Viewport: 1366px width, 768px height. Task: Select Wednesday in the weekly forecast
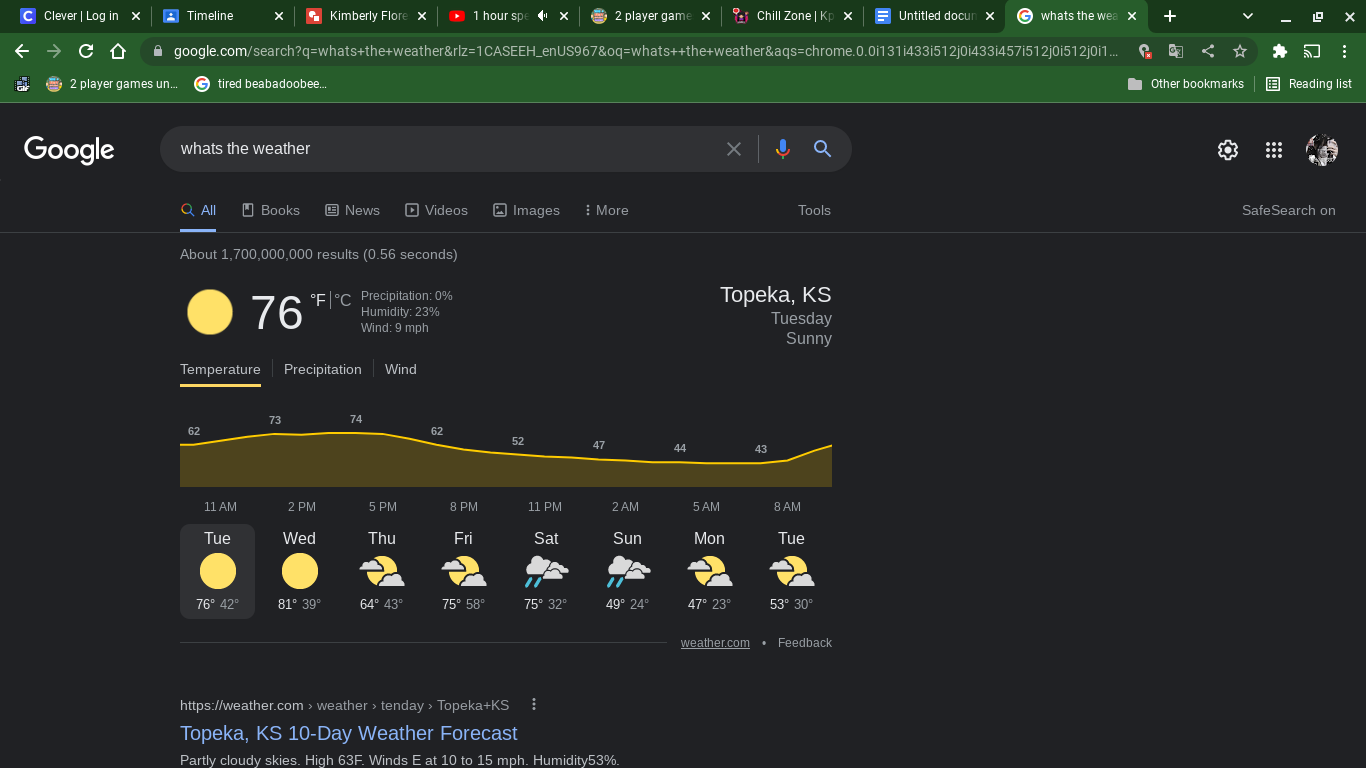pos(299,571)
